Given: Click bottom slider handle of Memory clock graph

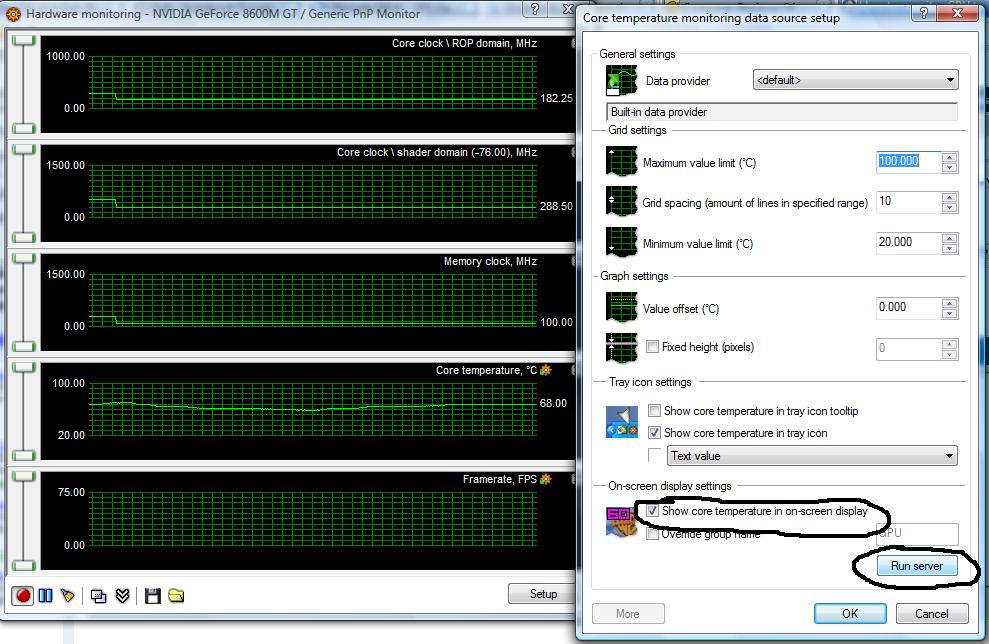Looking at the screenshot, I should [23, 346].
